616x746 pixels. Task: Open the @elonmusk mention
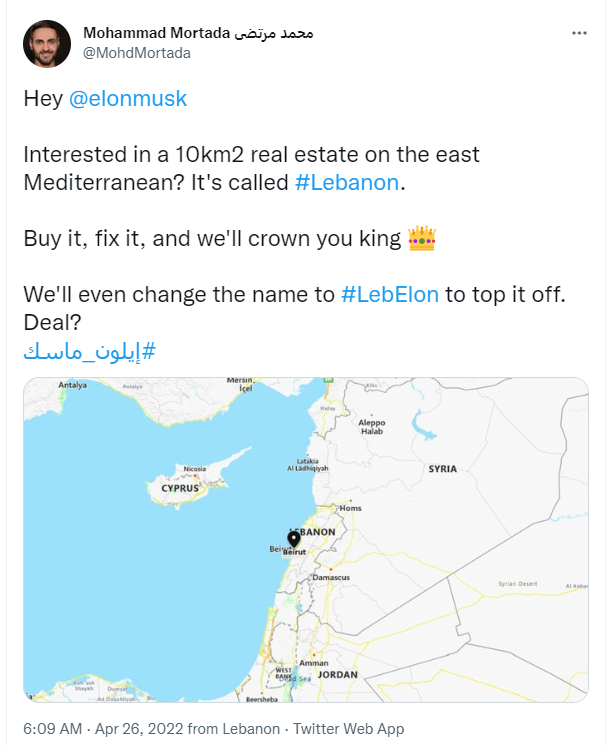click(128, 99)
